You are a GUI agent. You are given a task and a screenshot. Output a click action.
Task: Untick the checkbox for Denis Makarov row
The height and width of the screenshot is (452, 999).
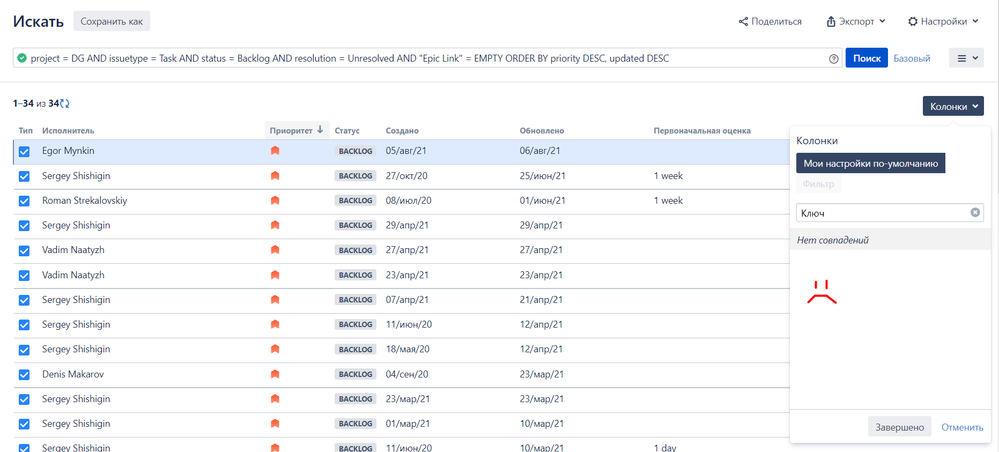click(24, 375)
